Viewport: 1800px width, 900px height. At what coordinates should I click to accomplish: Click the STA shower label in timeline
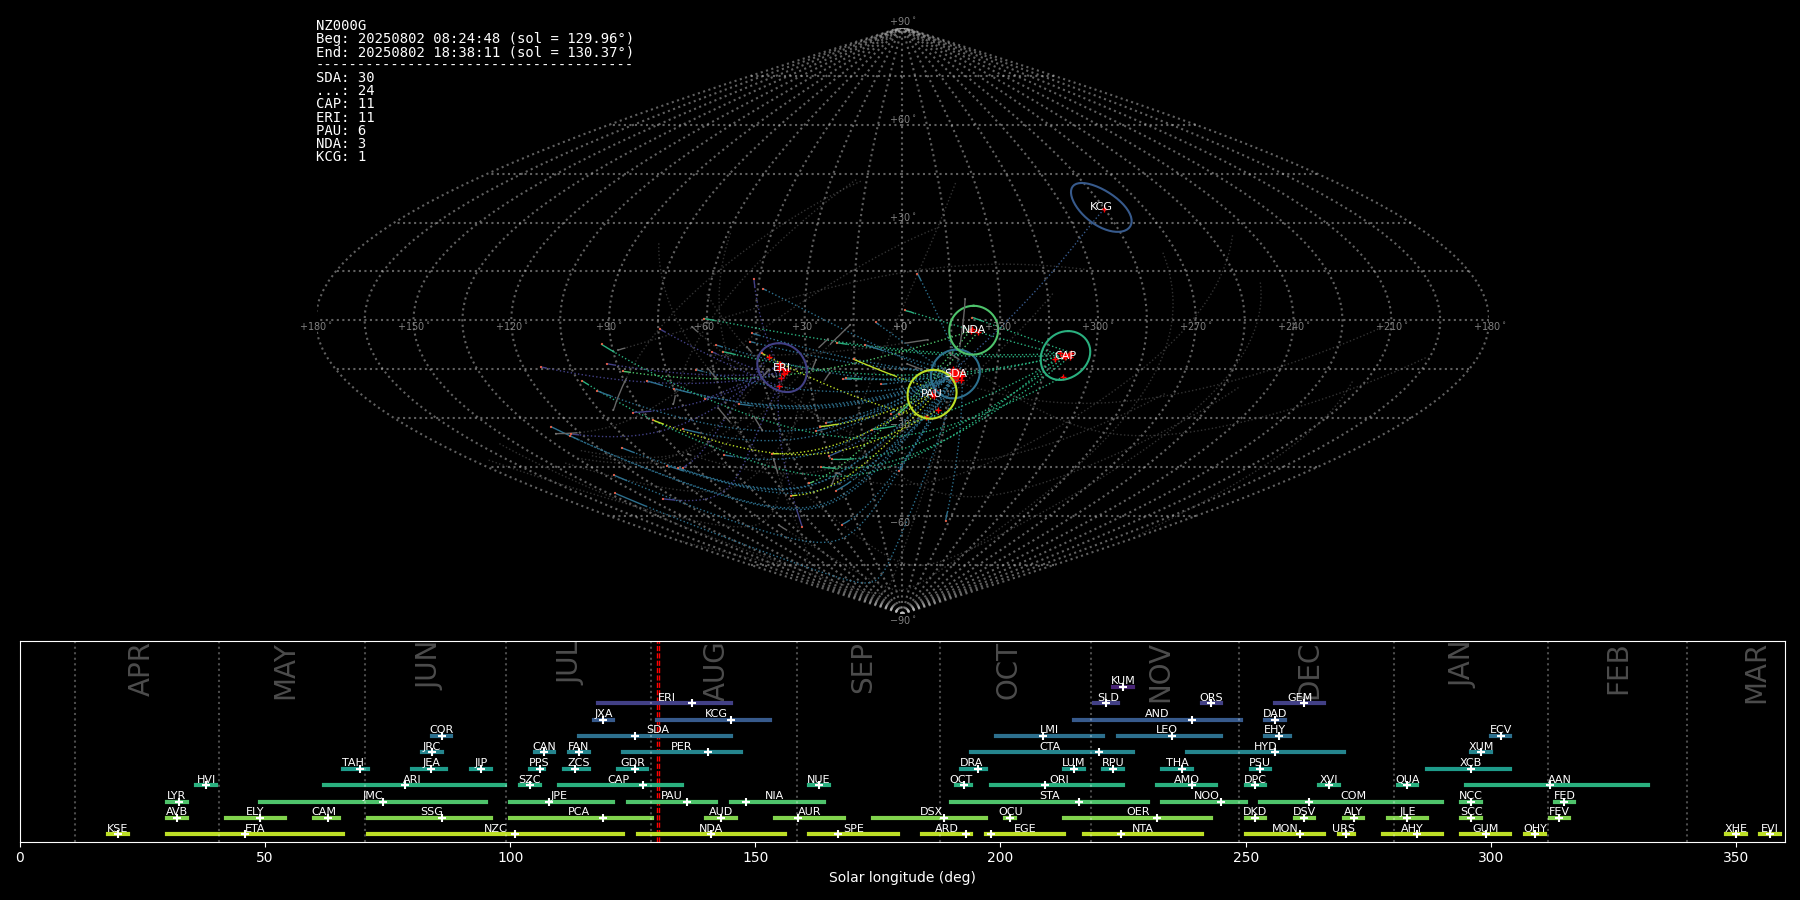pos(1050,796)
